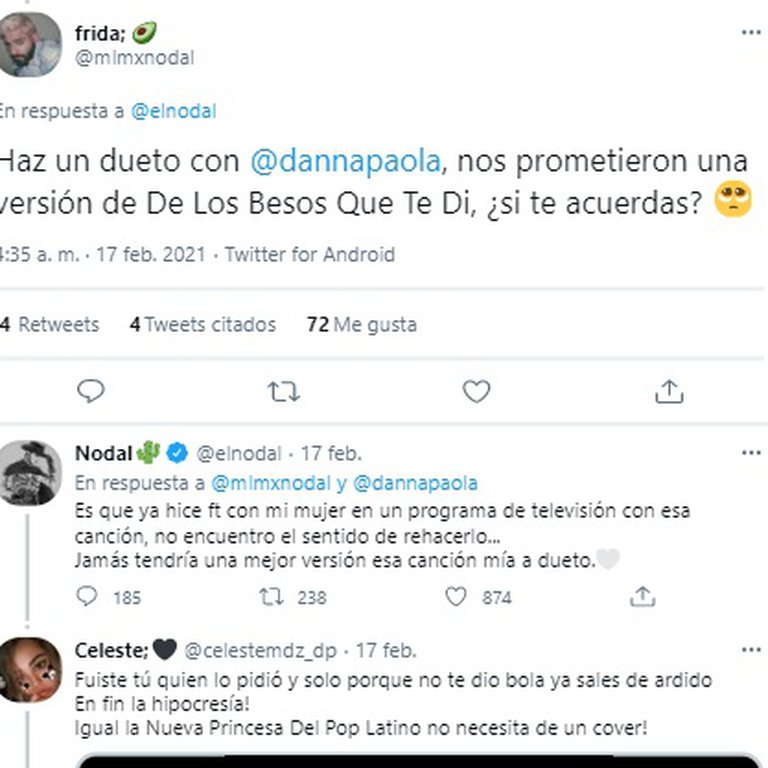Like Nodal's reply with 874 likes
The image size is (768, 768).
(x=456, y=597)
